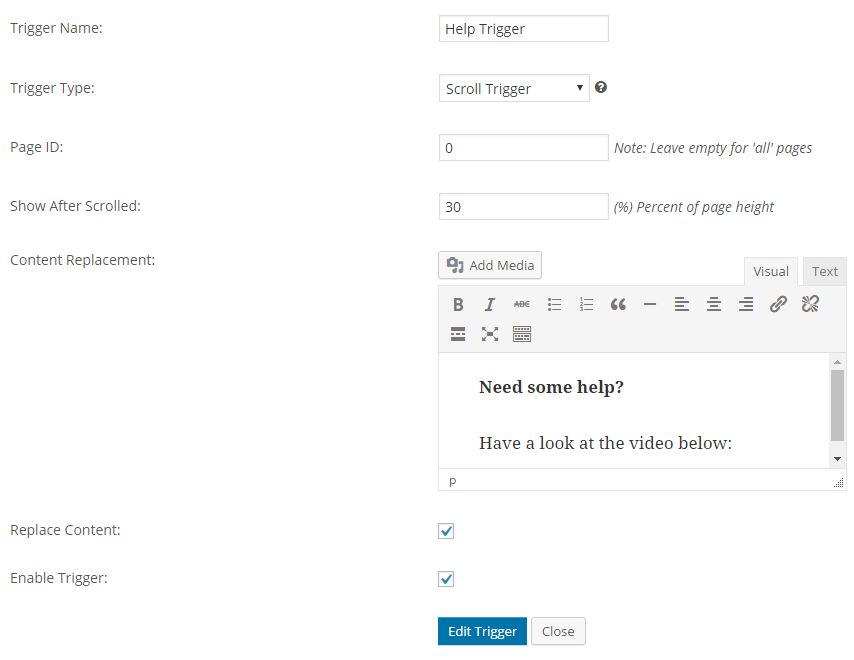Apply italic formatting in editor

pos(490,305)
